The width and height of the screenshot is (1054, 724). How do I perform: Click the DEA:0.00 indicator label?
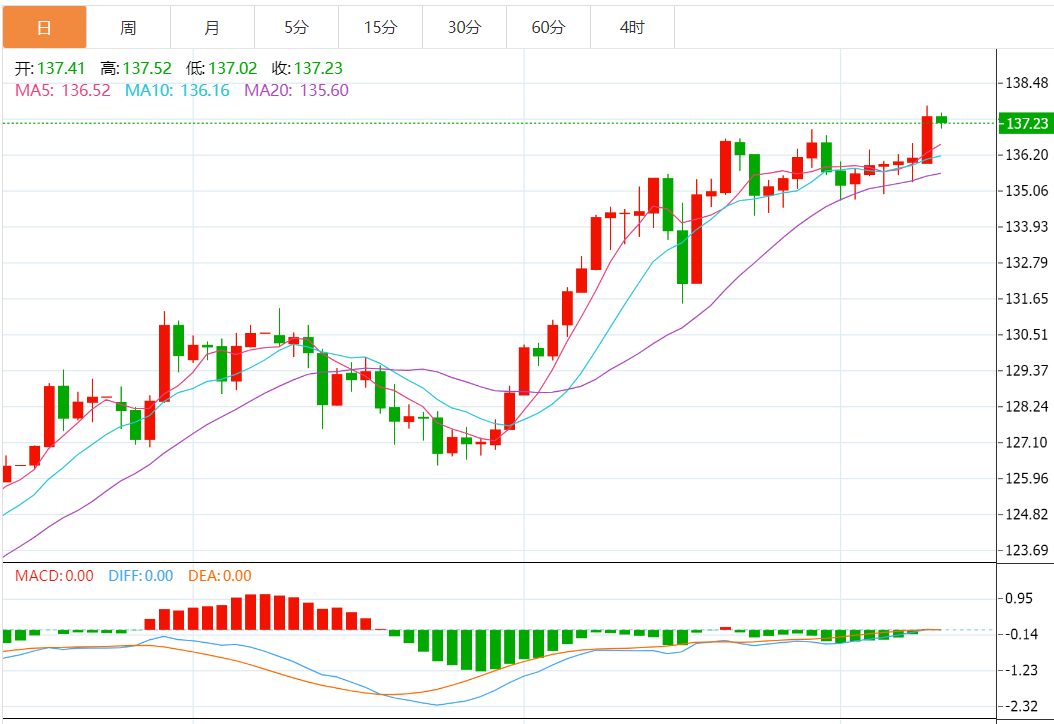[220, 575]
